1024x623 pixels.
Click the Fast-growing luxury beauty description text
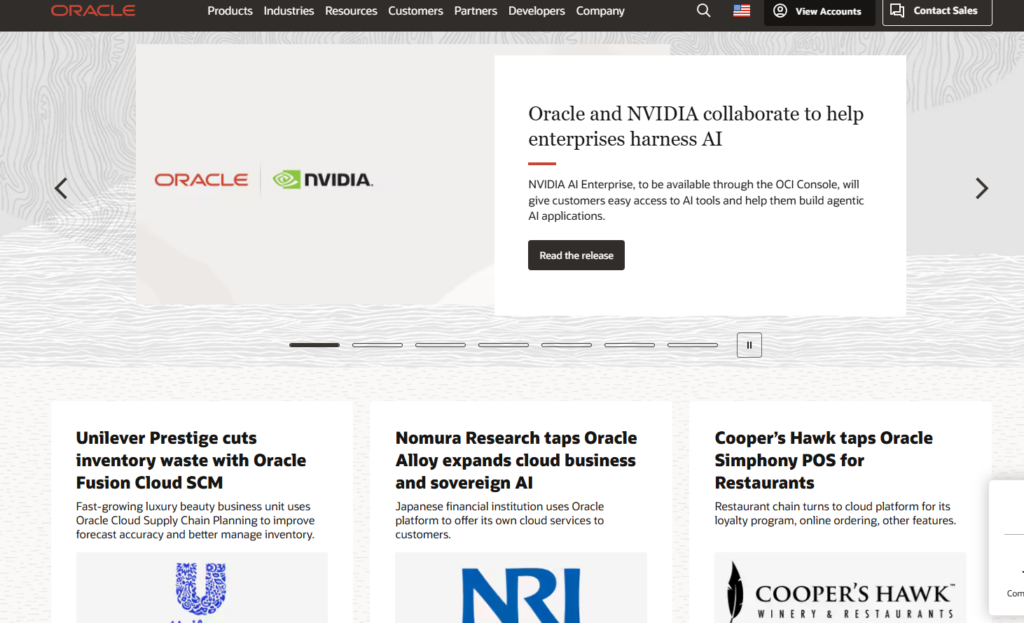pyautogui.click(x=195, y=520)
